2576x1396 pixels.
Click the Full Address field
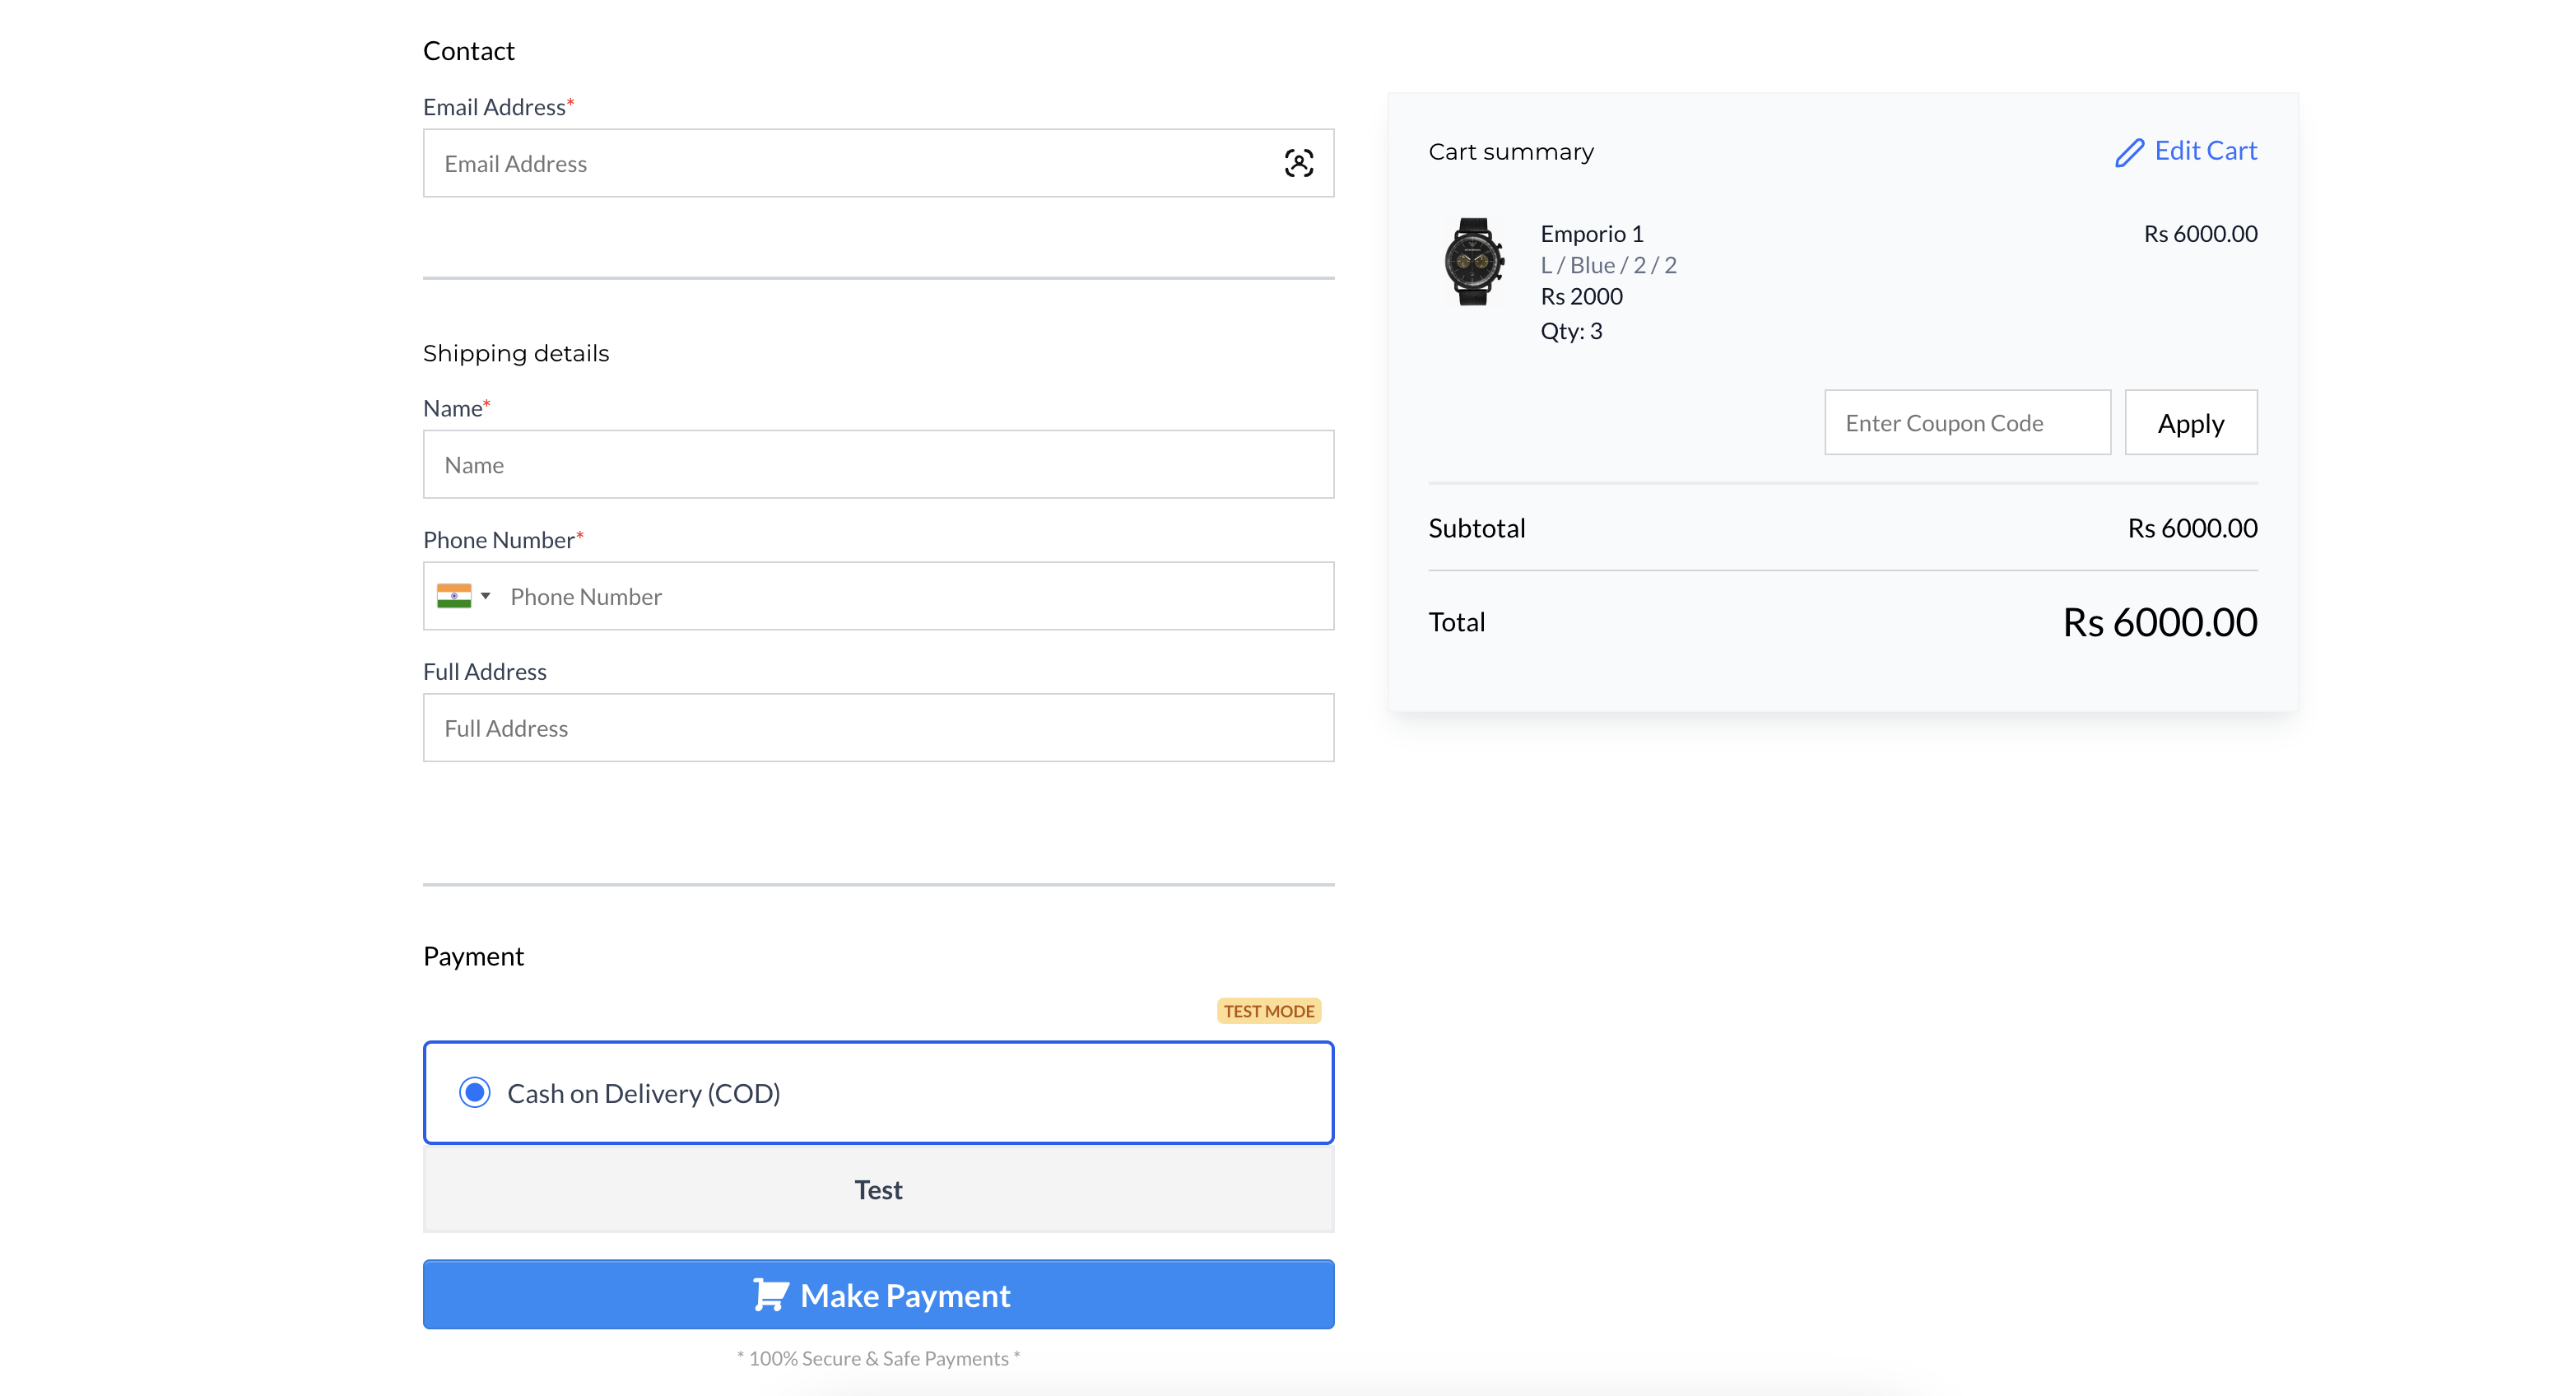(x=878, y=728)
